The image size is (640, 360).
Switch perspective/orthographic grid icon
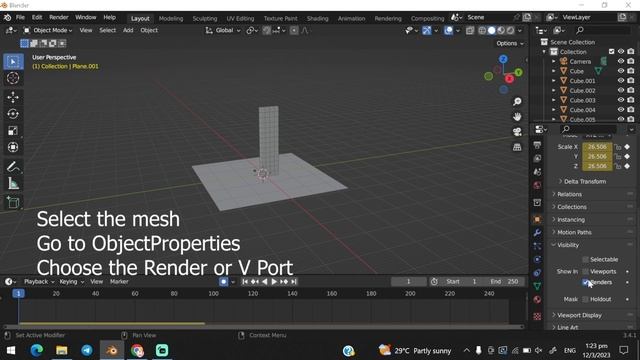pos(517,147)
